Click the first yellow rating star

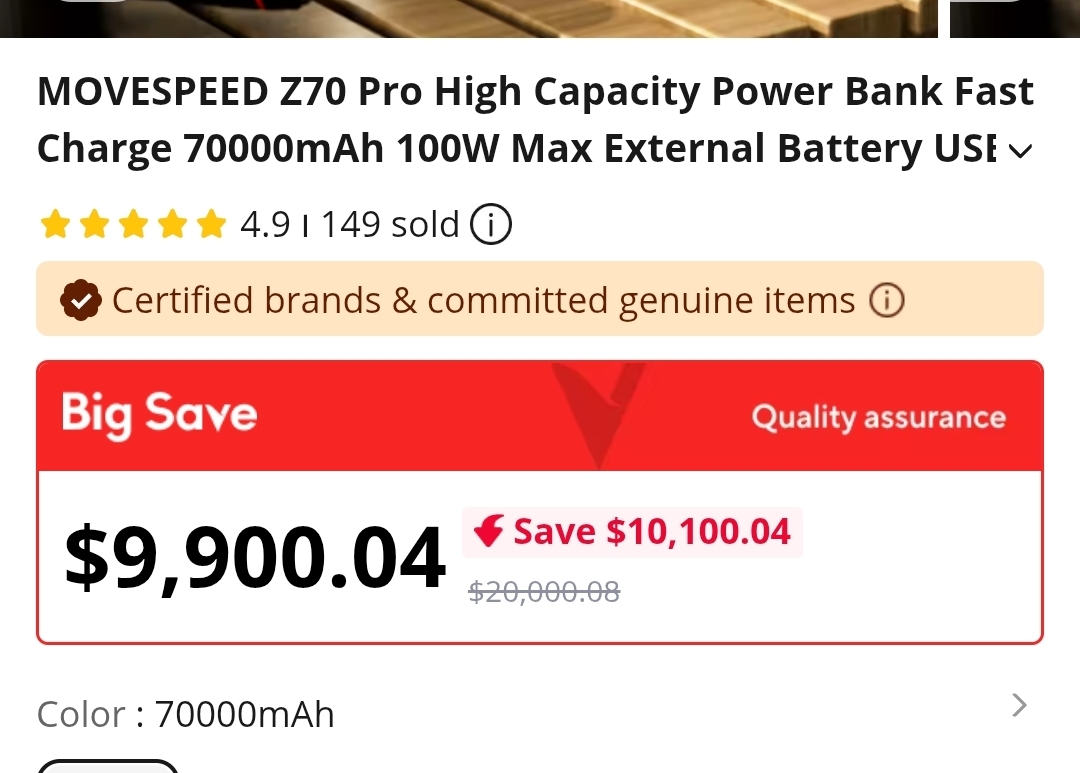pyautogui.click(x=55, y=225)
